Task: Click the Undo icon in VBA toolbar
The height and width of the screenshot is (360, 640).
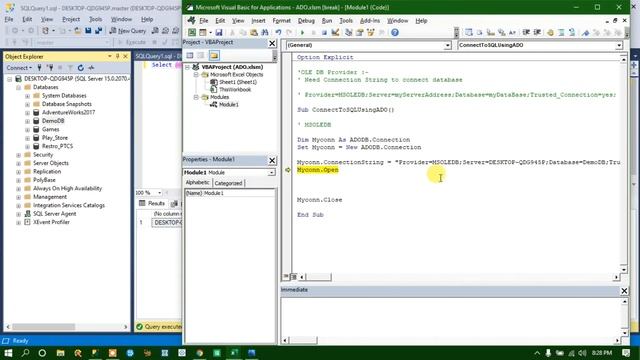Action: [x=278, y=32]
